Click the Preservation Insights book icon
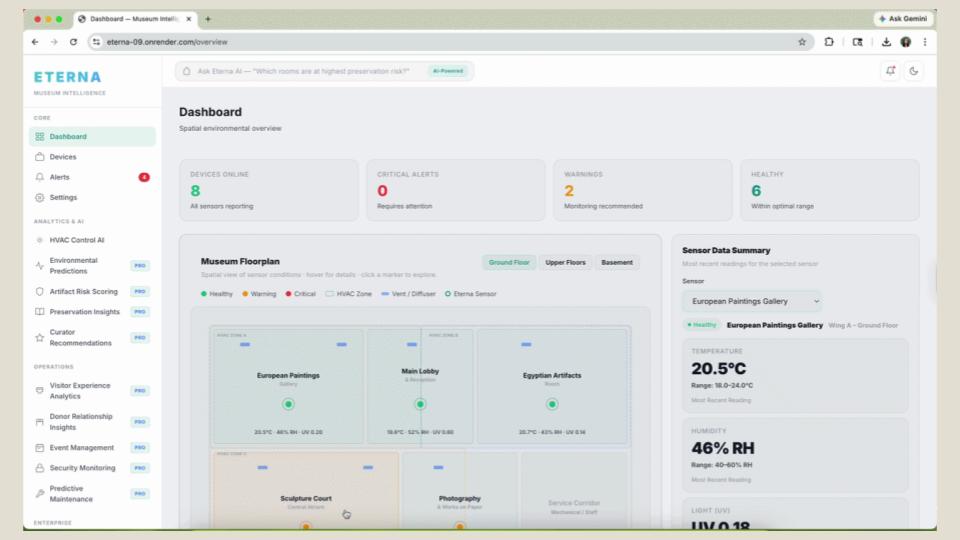The image size is (960, 540). [x=40, y=312]
